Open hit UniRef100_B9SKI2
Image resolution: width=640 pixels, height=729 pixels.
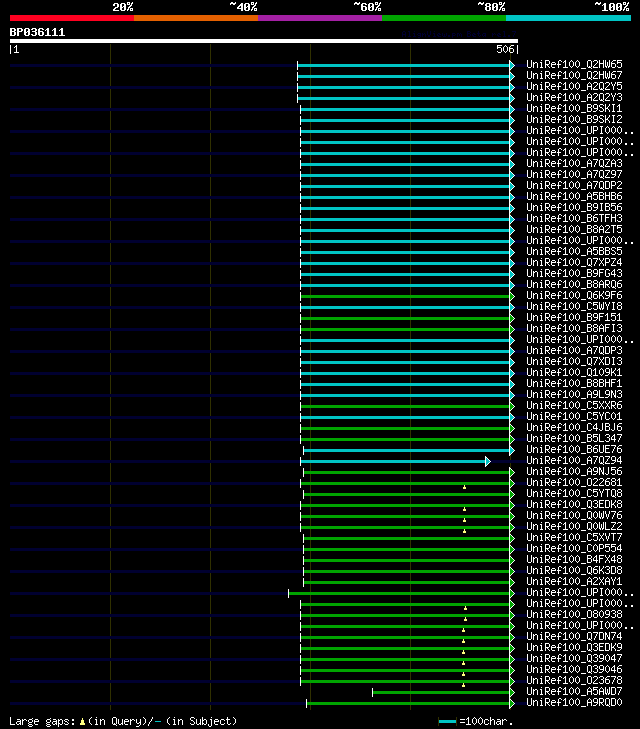[574, 119]
